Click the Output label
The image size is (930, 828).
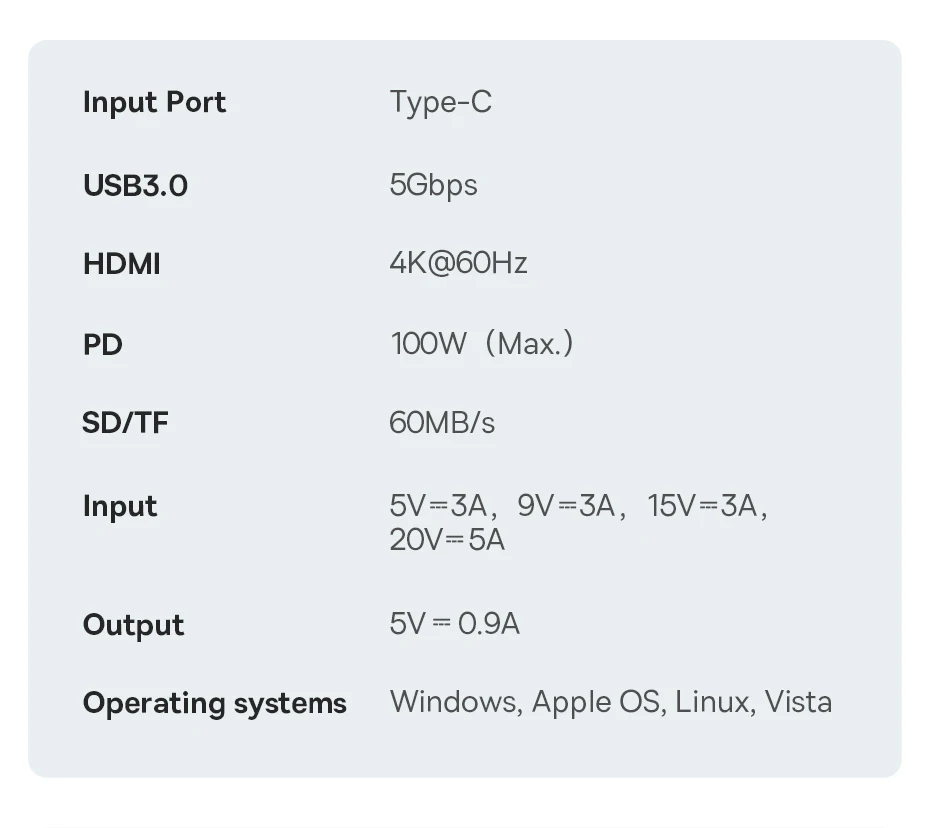click(133, 625)
